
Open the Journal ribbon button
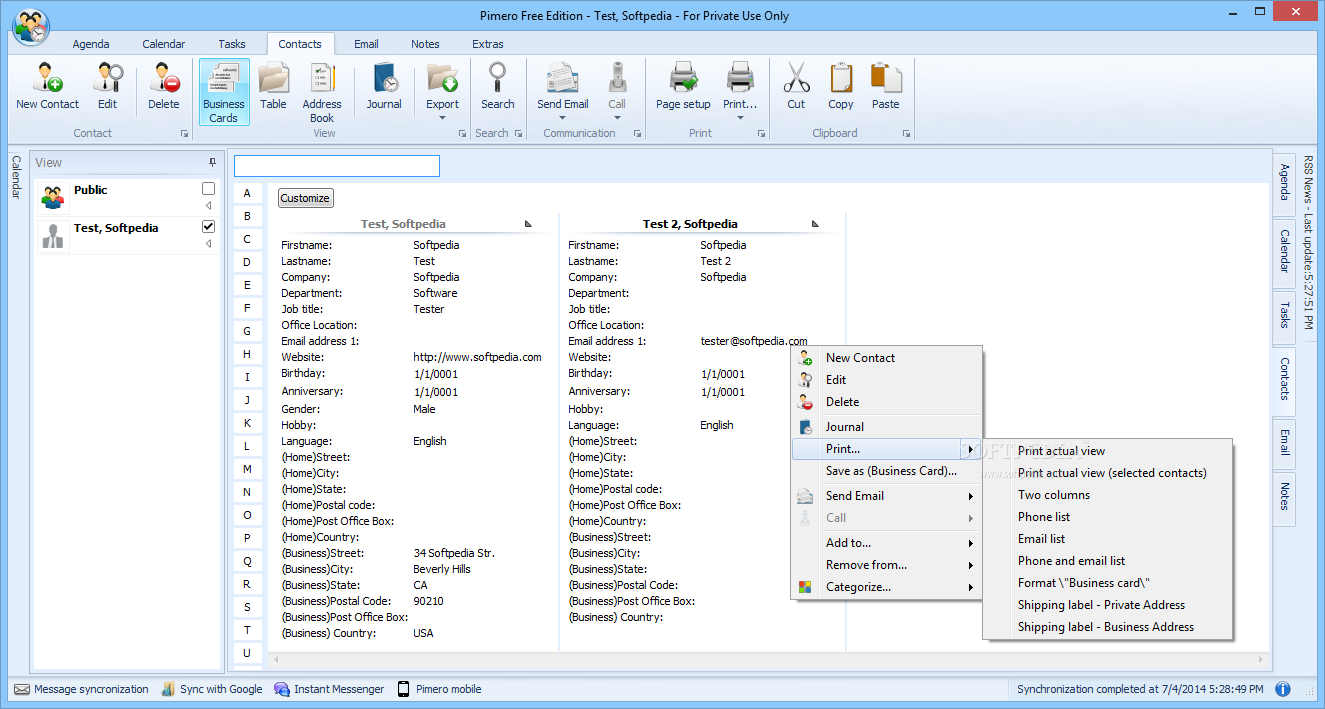(x=384, y=85)
